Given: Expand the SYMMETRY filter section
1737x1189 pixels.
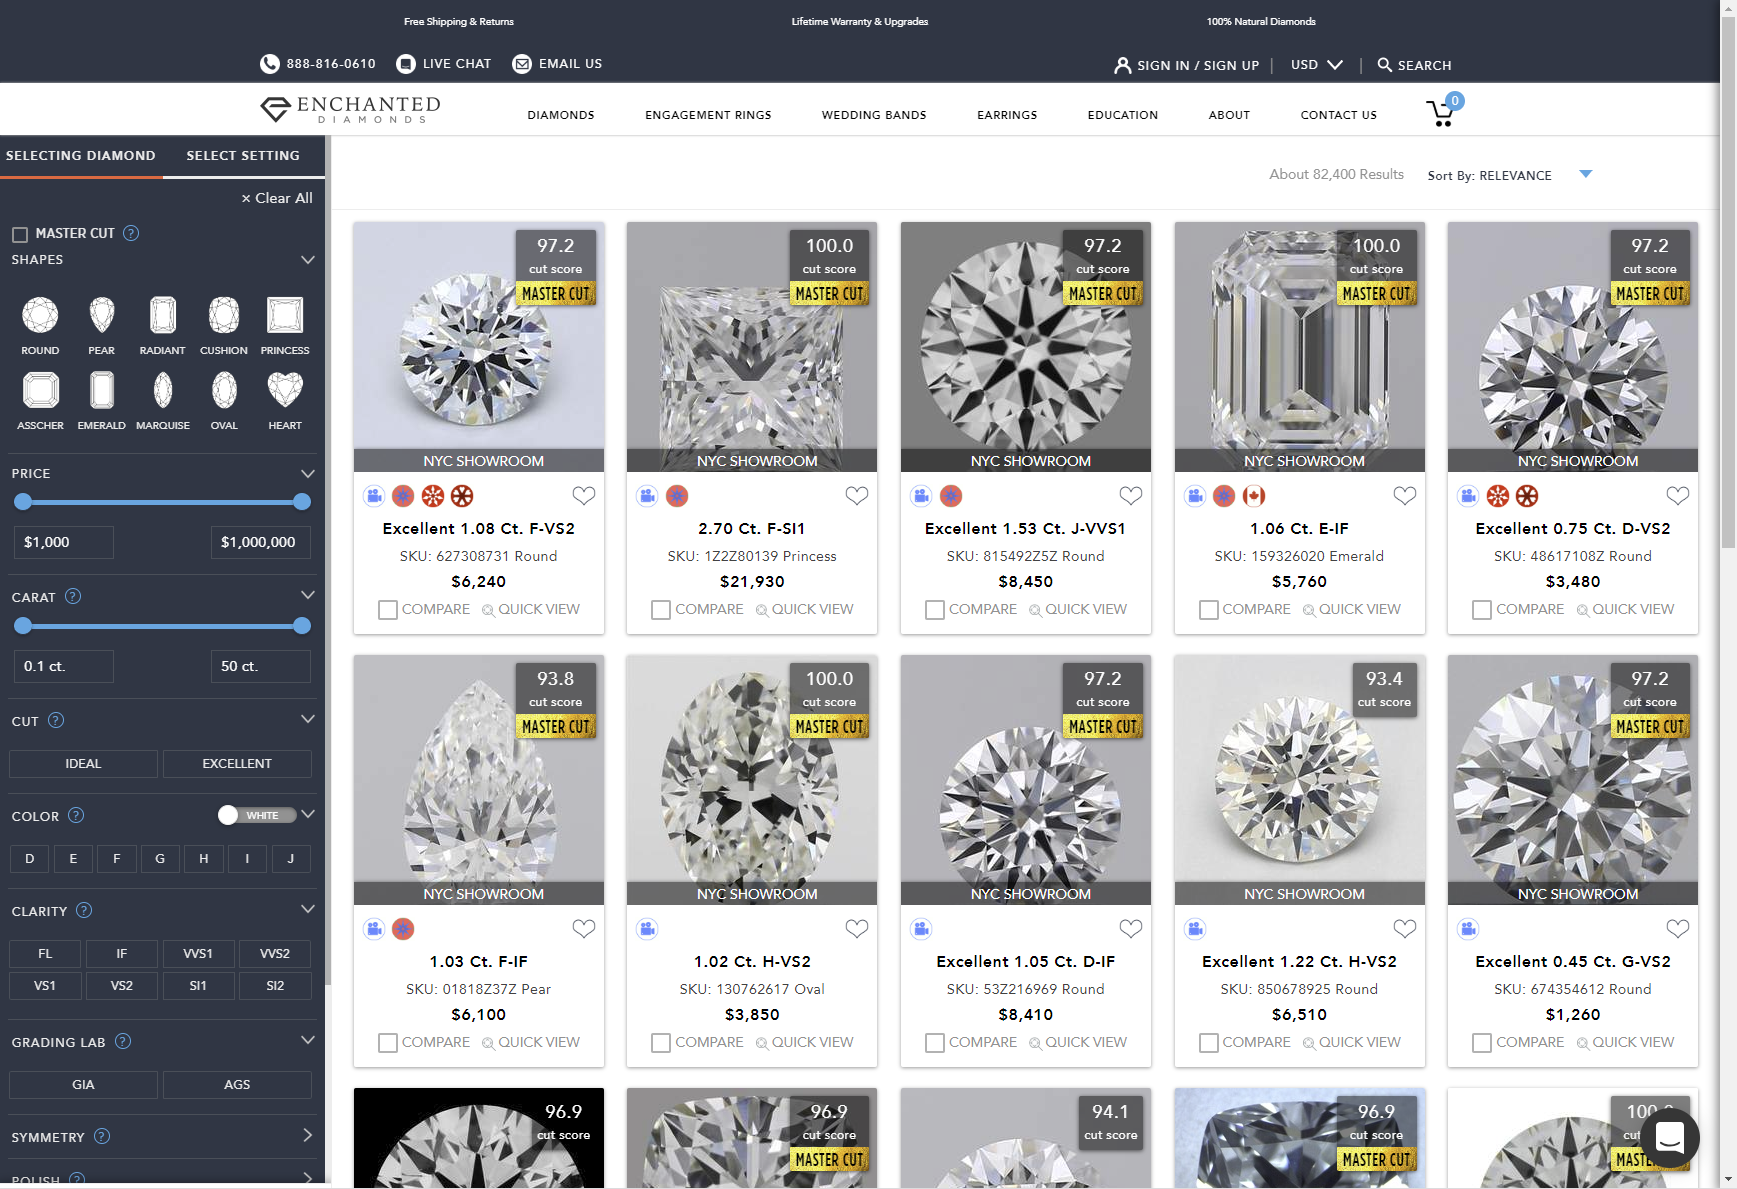Looking at the screenshot, I should click(307, 1135).
